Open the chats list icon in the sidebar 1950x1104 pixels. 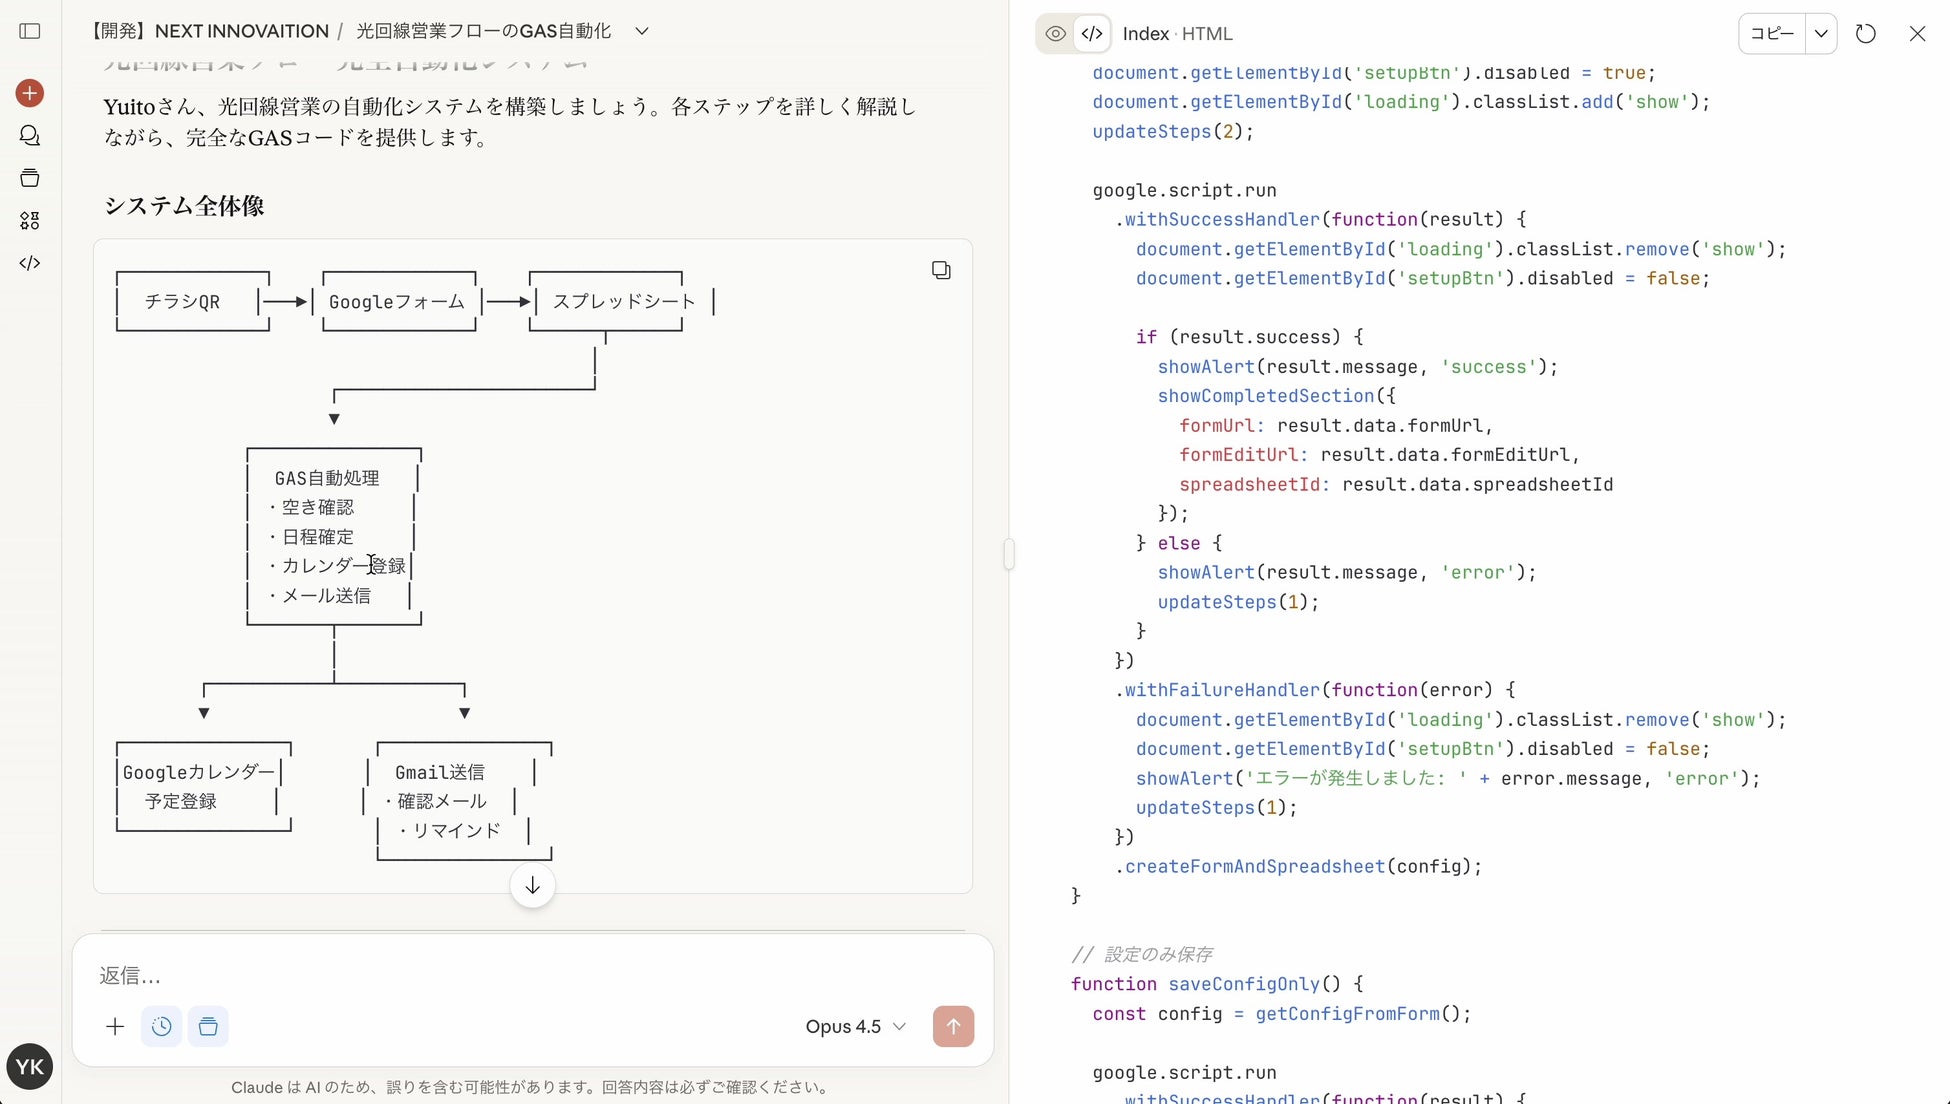30,136
